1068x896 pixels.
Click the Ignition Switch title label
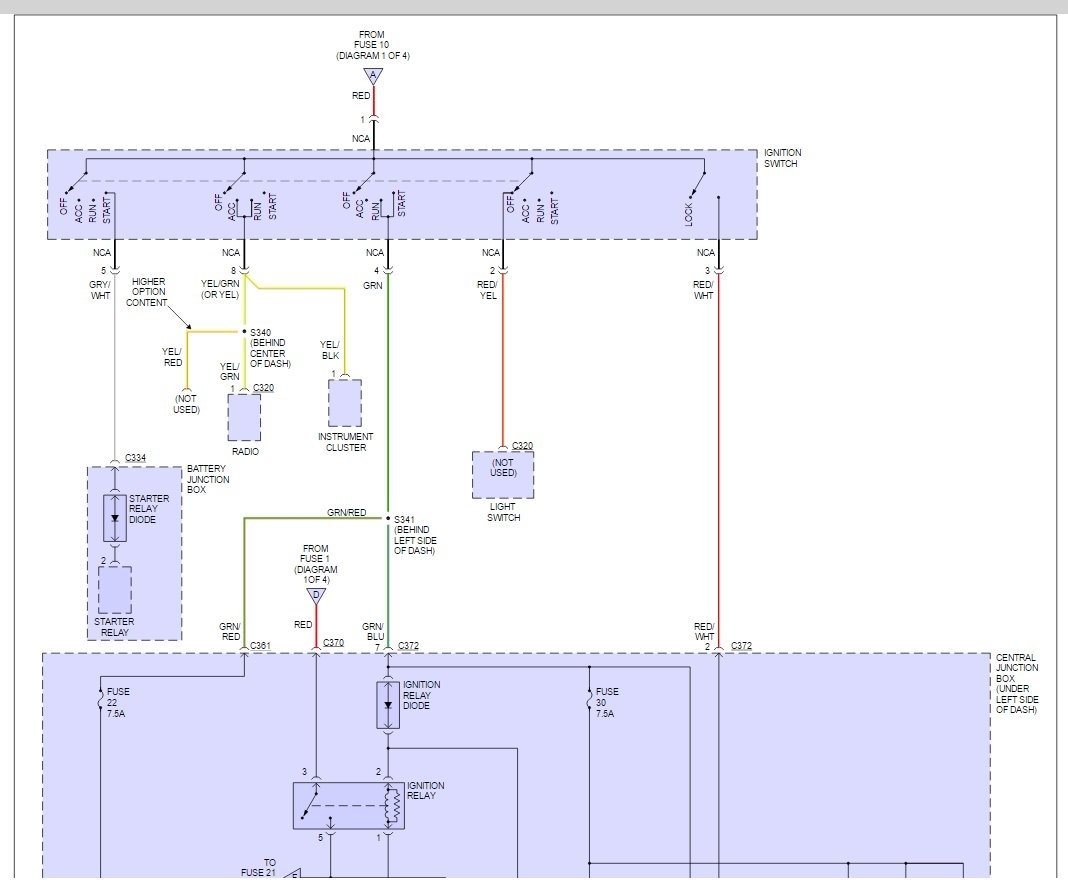tap(782, 158)
